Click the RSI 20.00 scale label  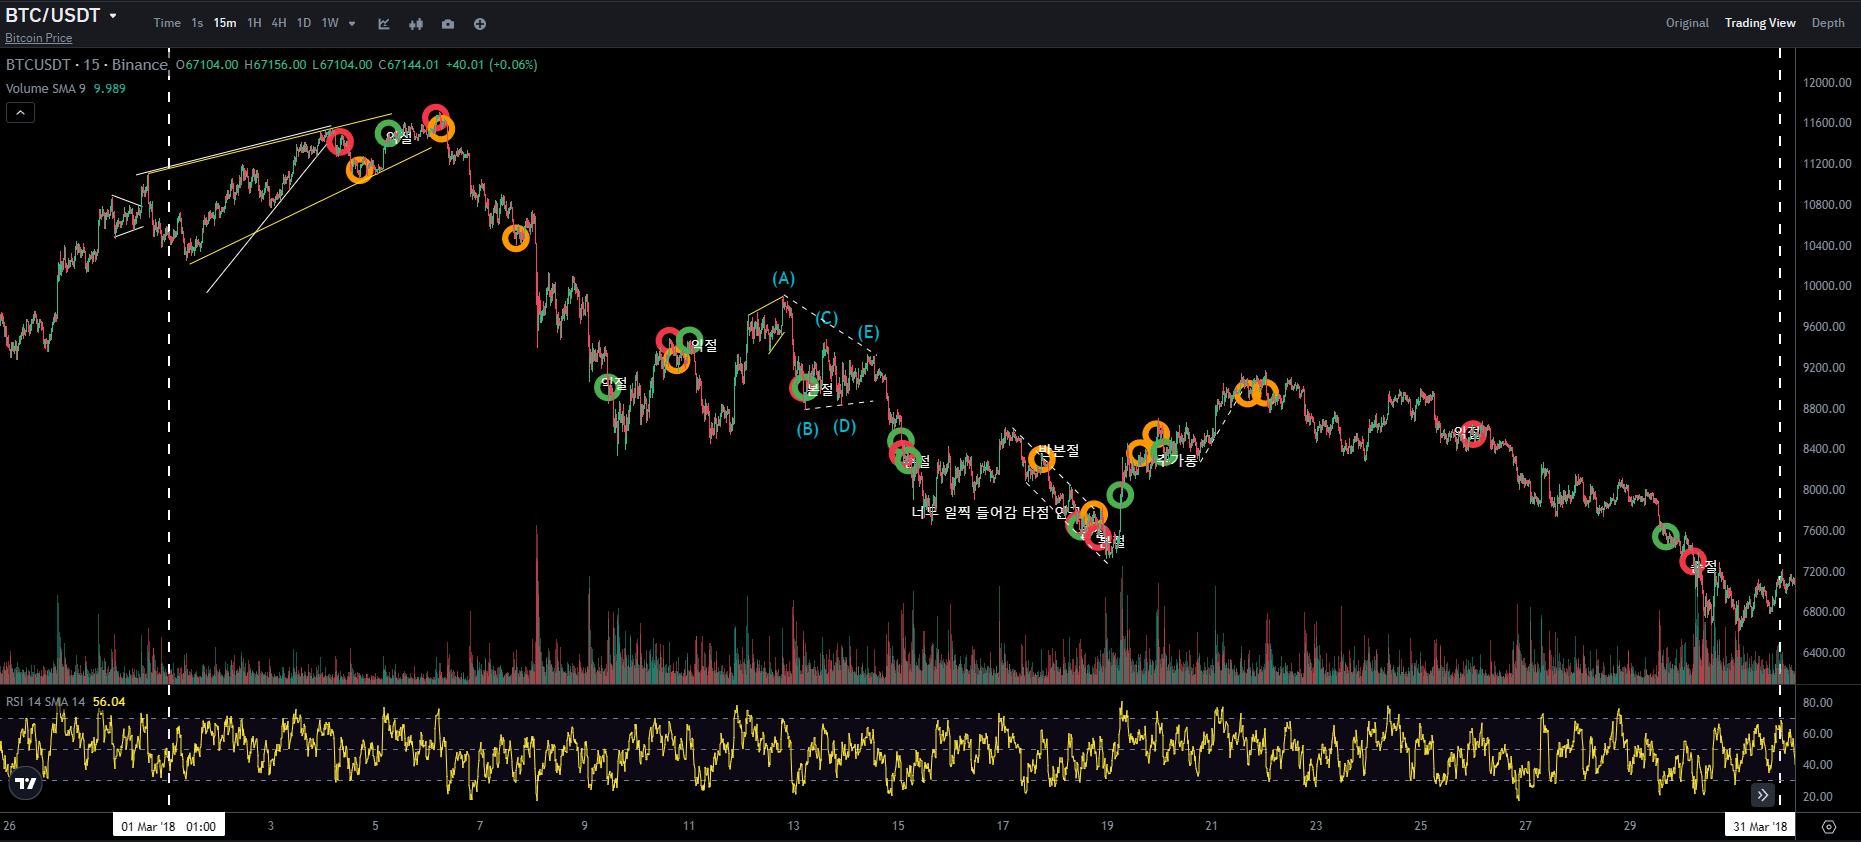1818,797
